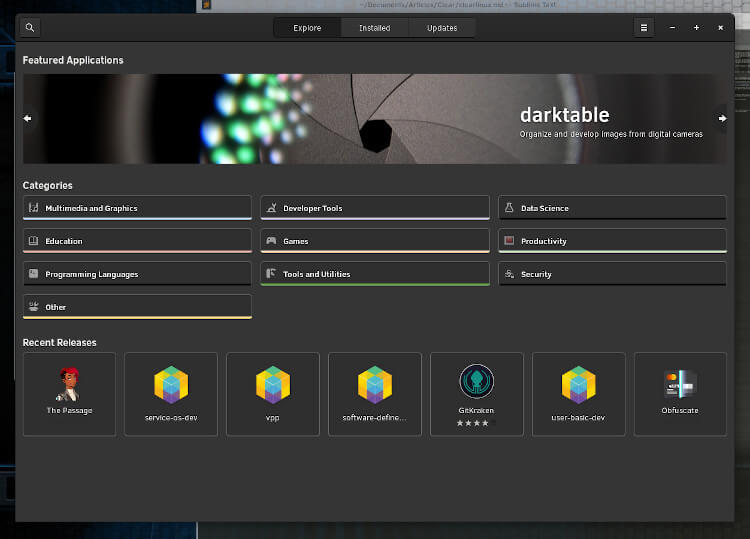Click 'software-define...' name label
The width and height of the screenshot is (750, 539).
pyautogui.click(x=375, y=418)
